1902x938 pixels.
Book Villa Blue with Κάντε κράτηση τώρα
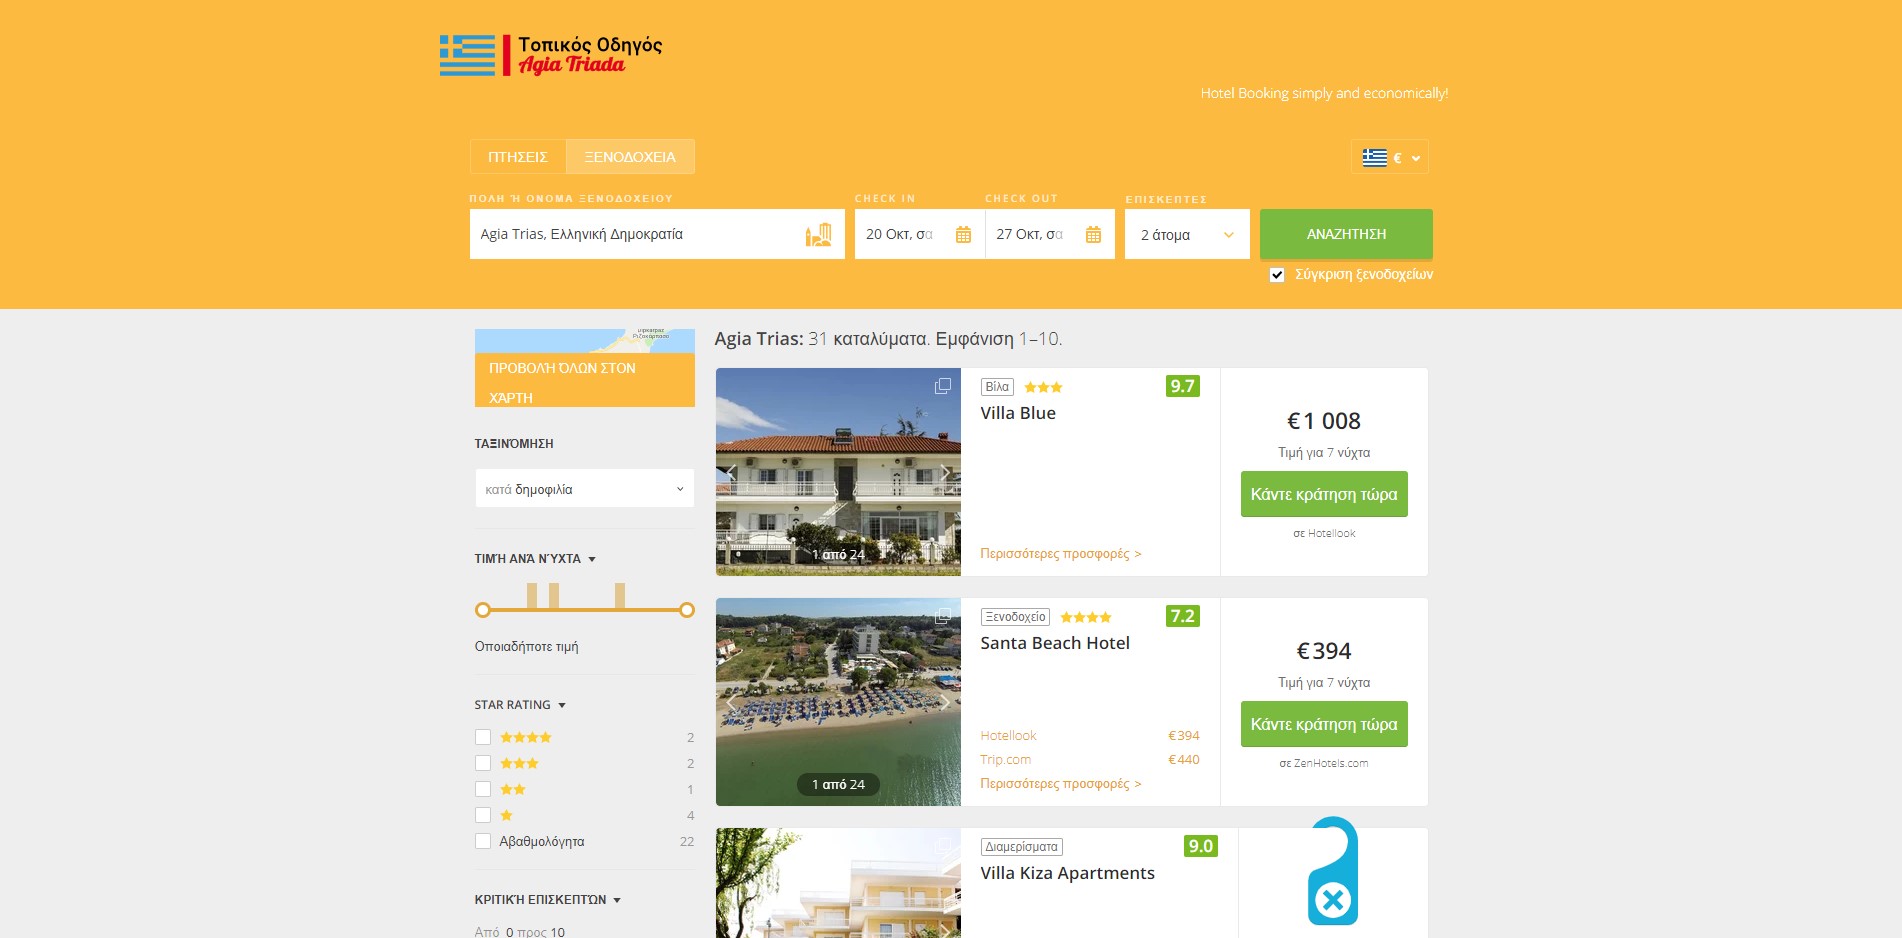(x=1324, y=494)
